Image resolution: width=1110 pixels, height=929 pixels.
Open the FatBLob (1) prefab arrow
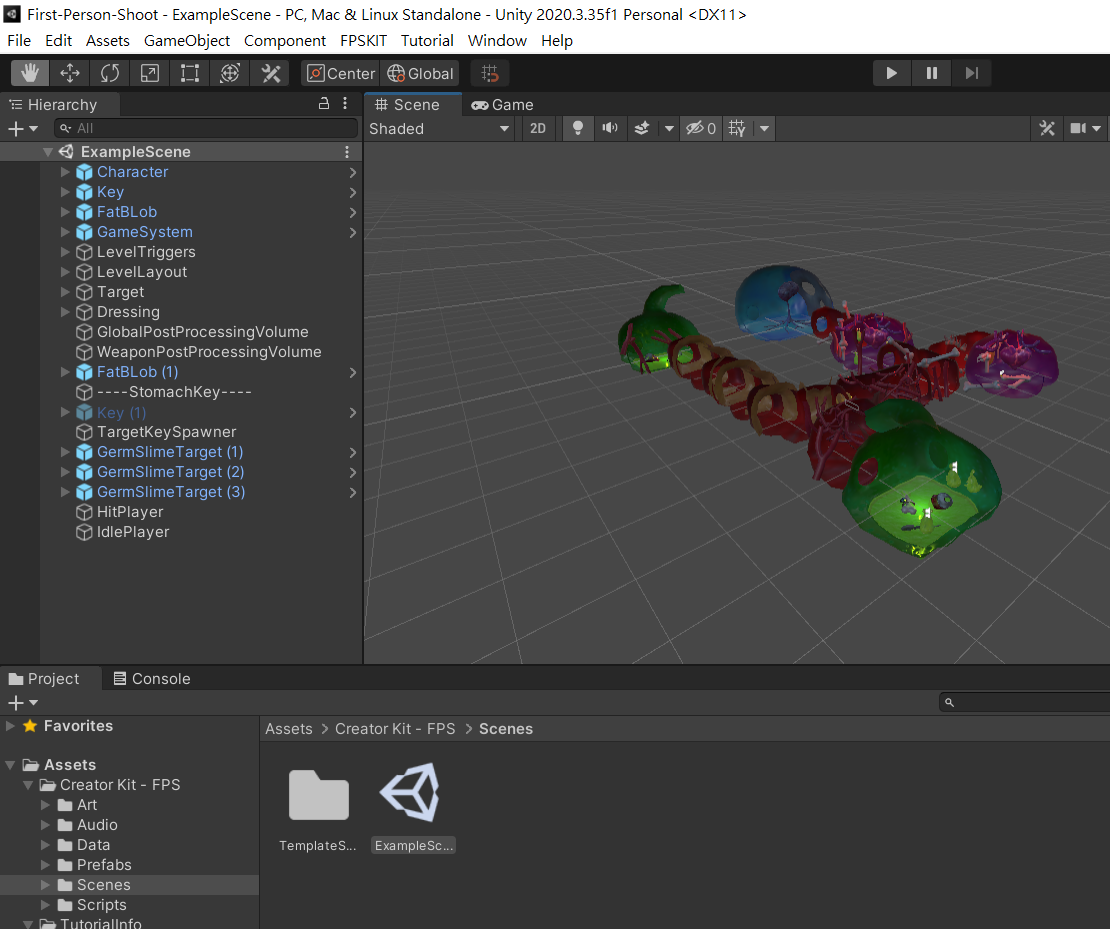[353, 372]
